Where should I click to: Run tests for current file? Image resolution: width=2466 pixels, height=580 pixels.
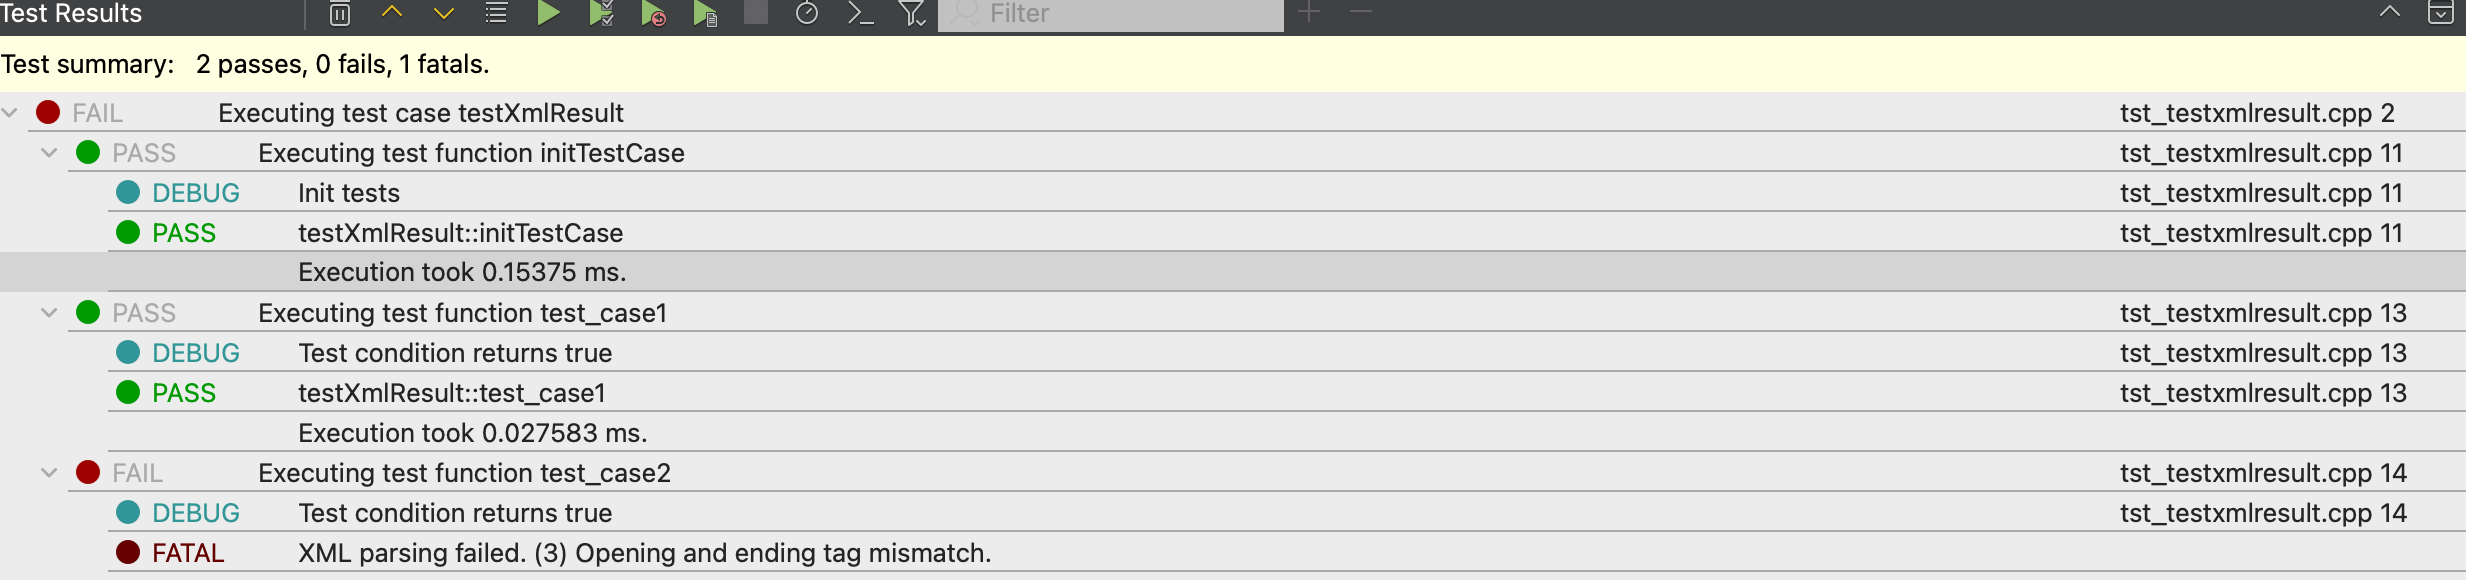[x=705, y=13]
